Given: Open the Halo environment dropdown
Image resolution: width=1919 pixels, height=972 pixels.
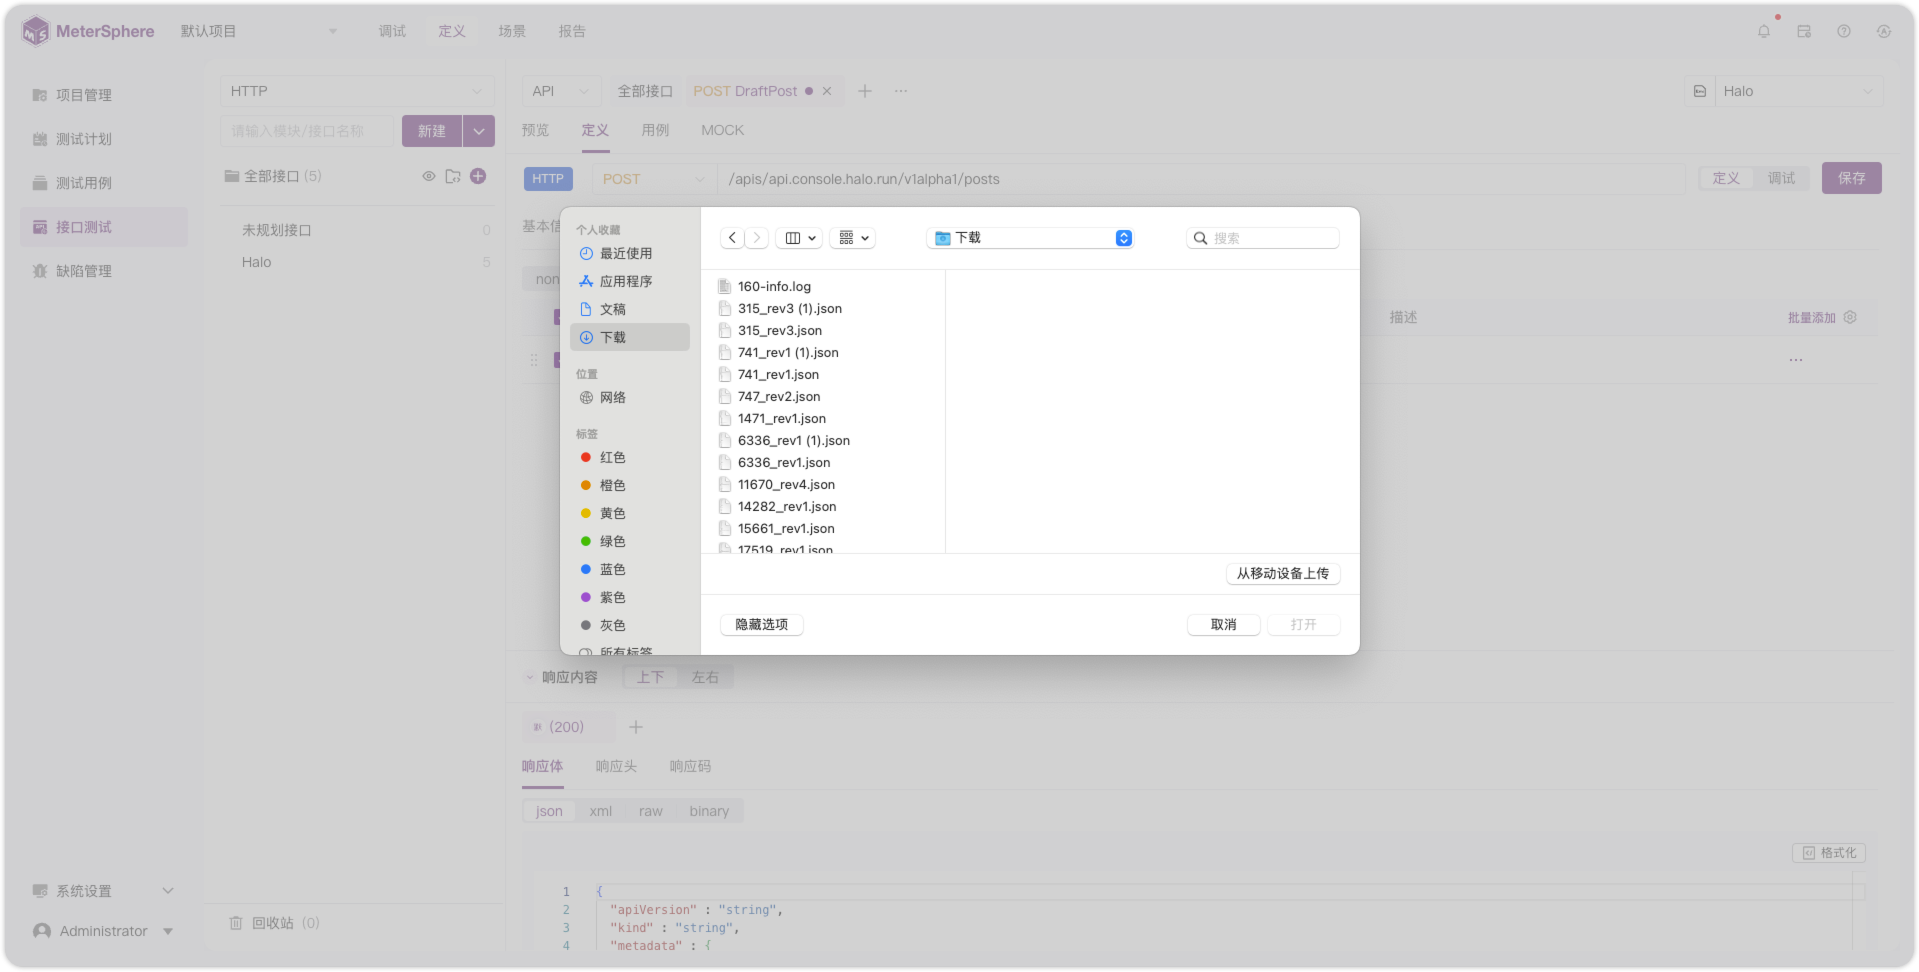Looking at the screenshot, I should 1798,91.
